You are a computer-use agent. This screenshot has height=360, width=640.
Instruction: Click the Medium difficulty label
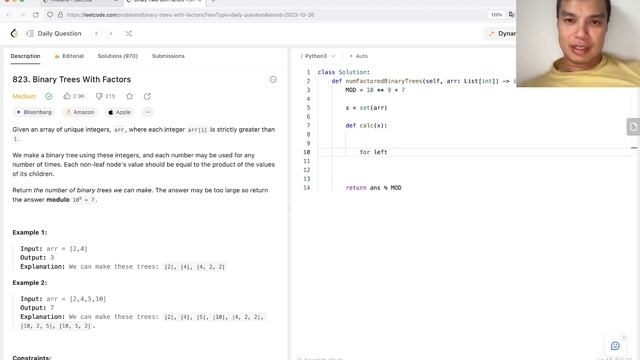(x=24, y=96)
